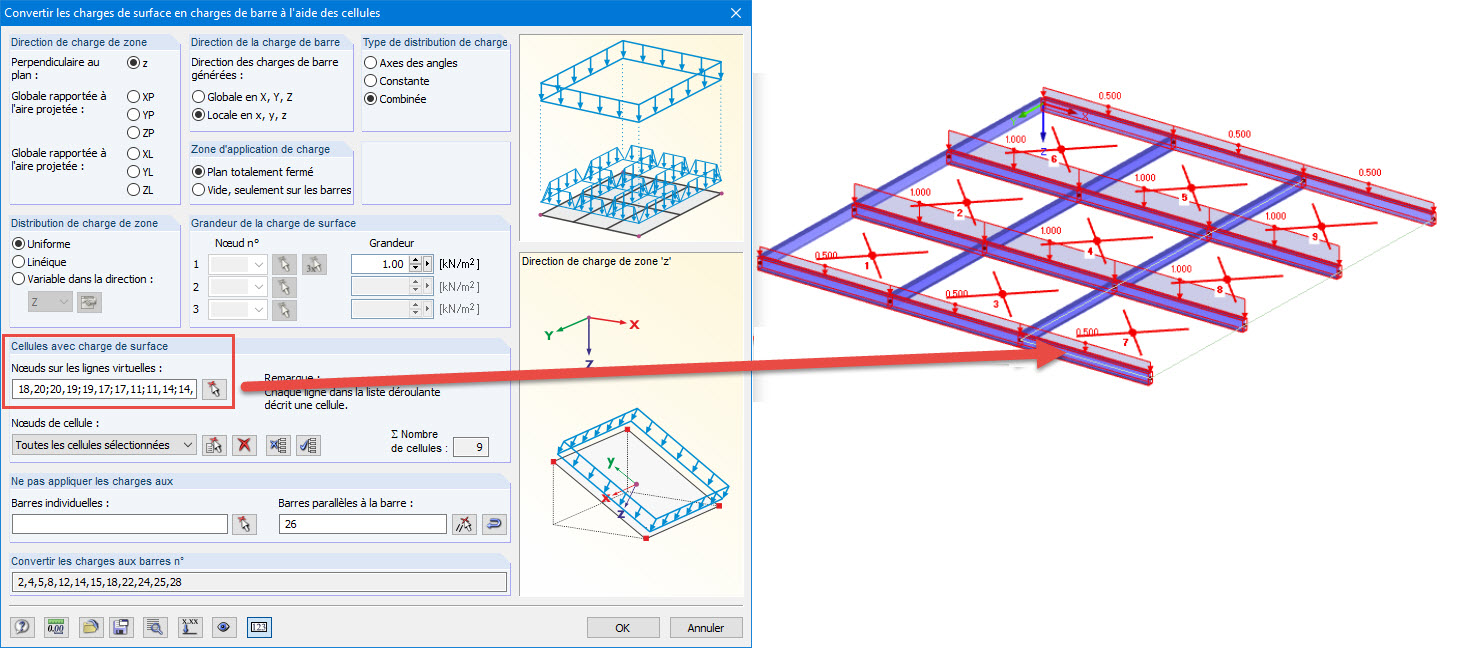Image resolution: width=1479 pixels, height=648 pixels.
Task: Click the Grandeur 1.00 input field
Action: [x=380, y=264]
